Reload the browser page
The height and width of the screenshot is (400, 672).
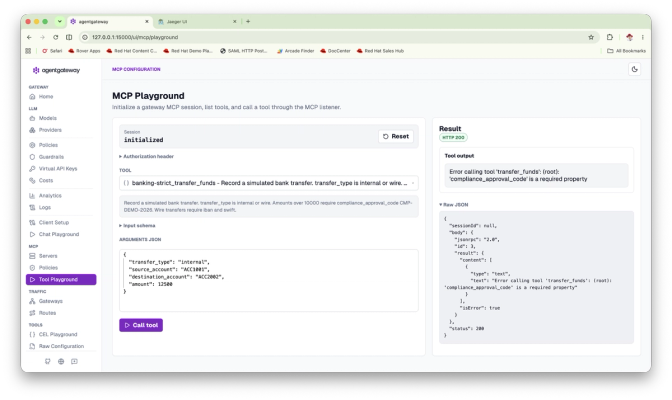click(x=55, y=37)
